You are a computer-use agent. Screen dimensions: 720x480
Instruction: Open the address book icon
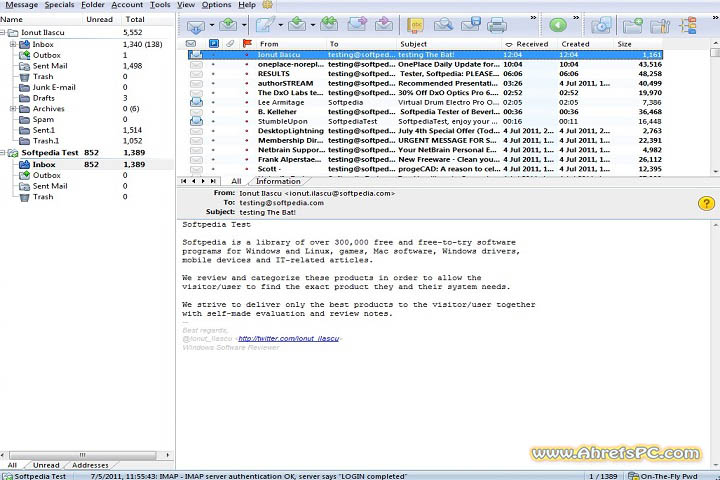[415, 25]
